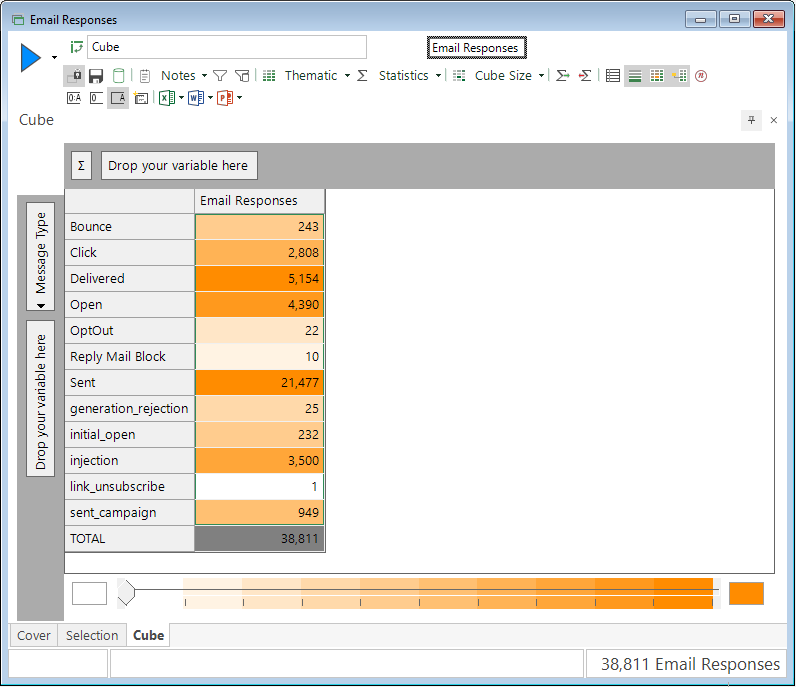Export the cube to PowerPoint

[225, 97]
